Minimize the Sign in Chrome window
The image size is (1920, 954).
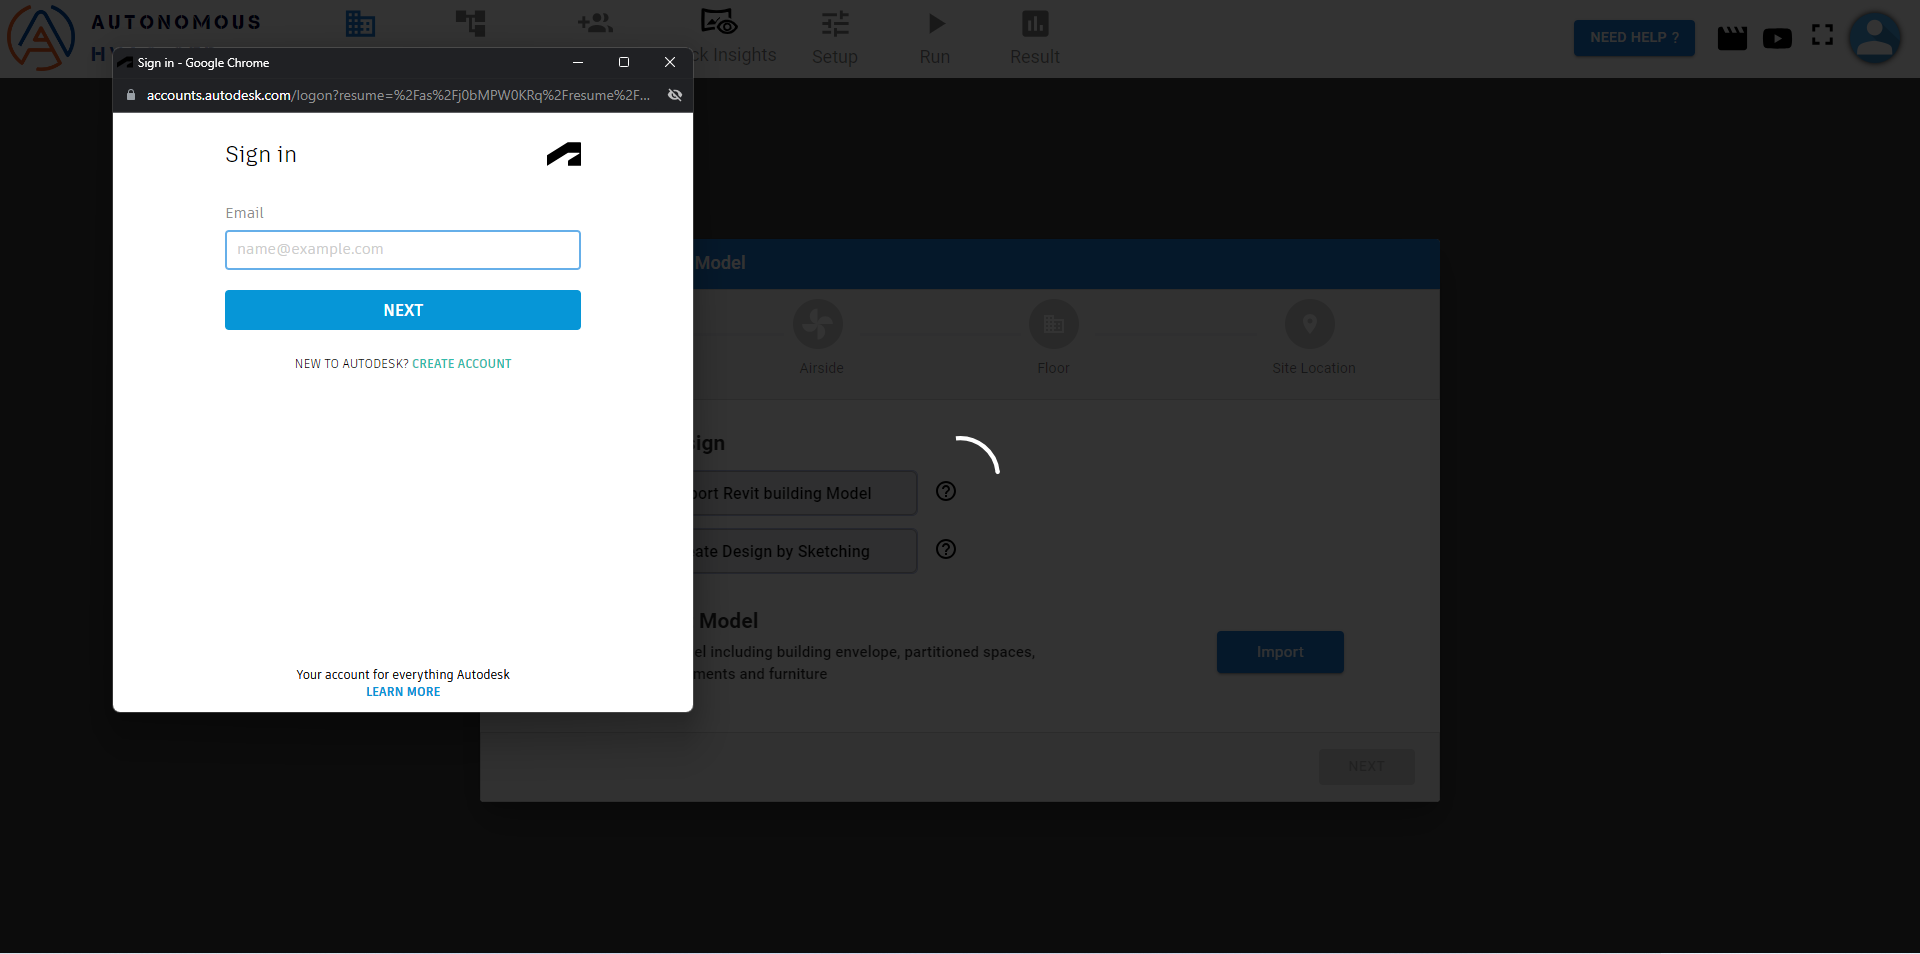click(x=578, y=62)
